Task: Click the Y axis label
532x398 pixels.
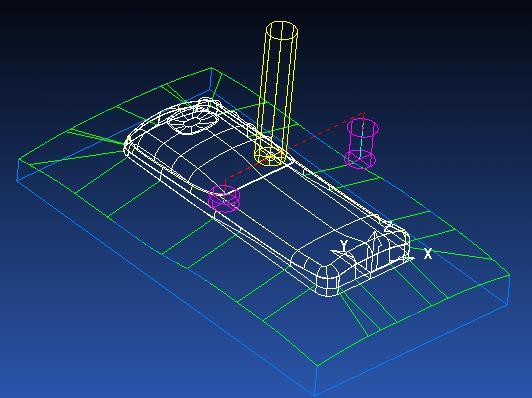Action: click(x=344, y=245)
